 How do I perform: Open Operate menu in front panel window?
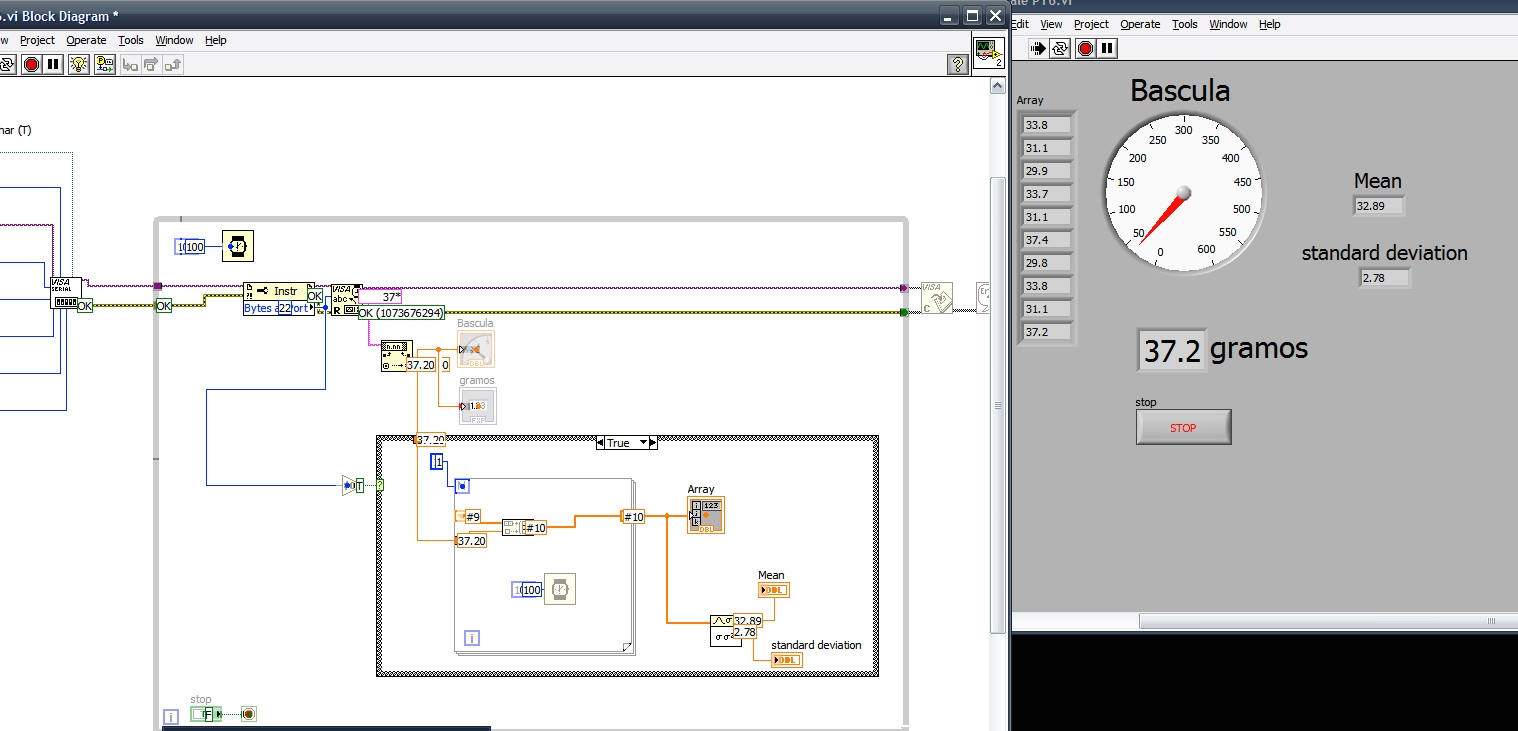pos(1140,24)
